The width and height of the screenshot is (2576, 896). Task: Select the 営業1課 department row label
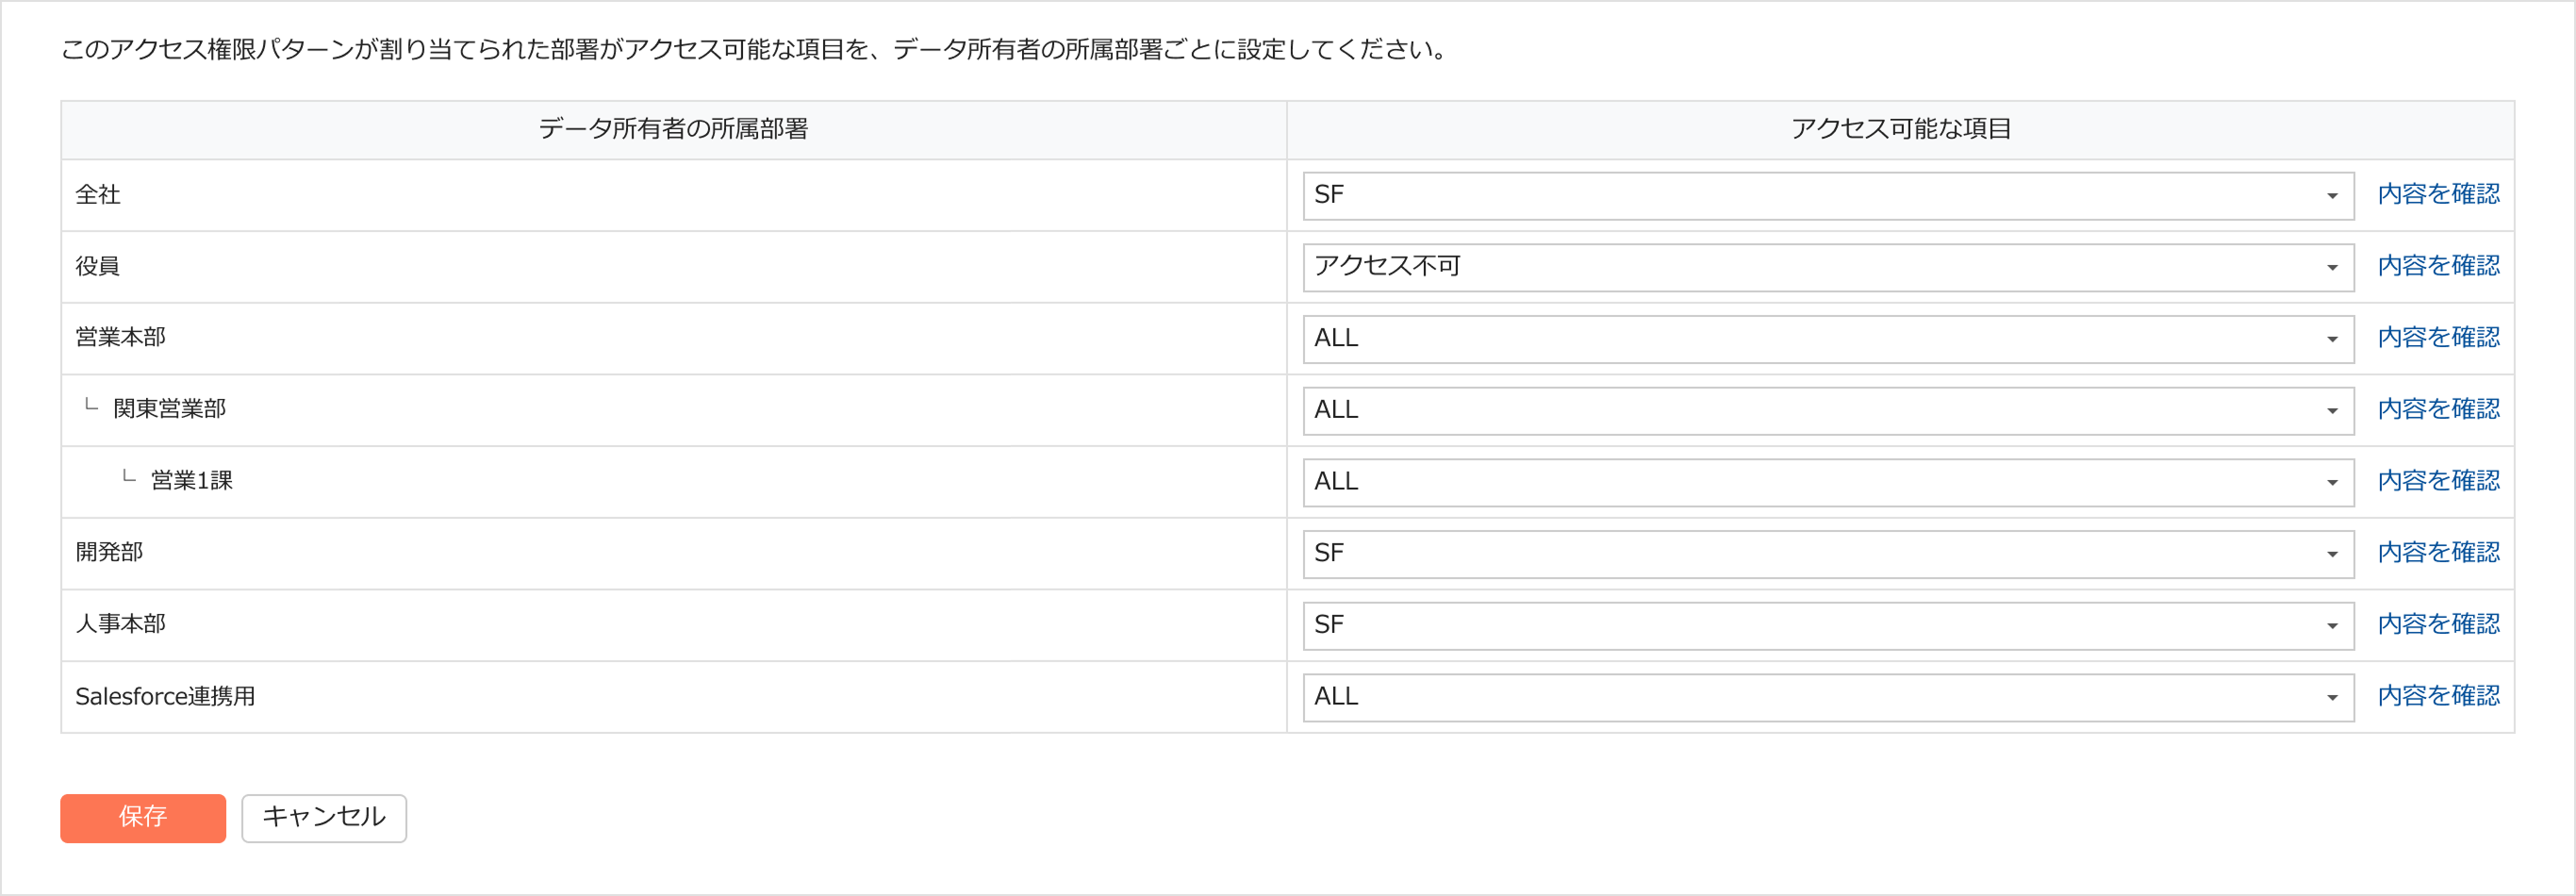(191, 481)
